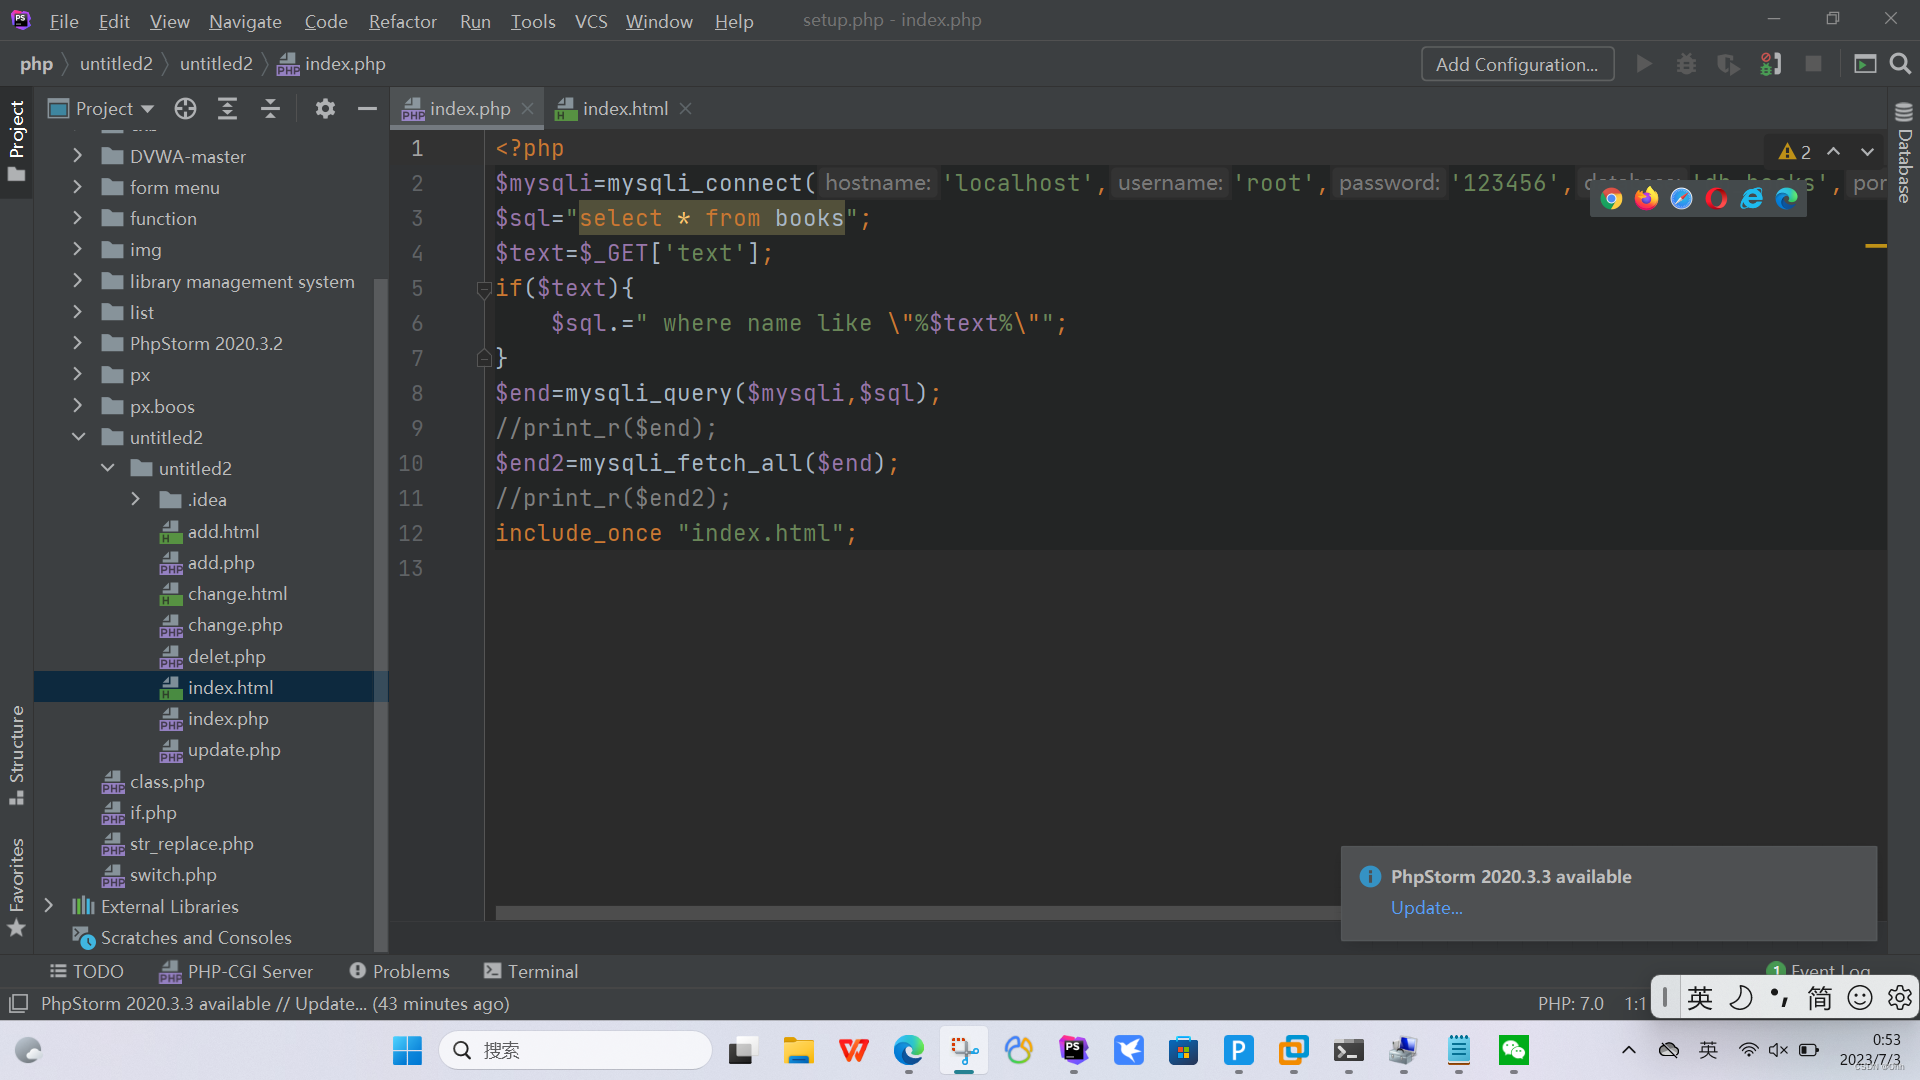
Task: Open in Chrome browser icon in editor
Action: tap(1611, 199)
